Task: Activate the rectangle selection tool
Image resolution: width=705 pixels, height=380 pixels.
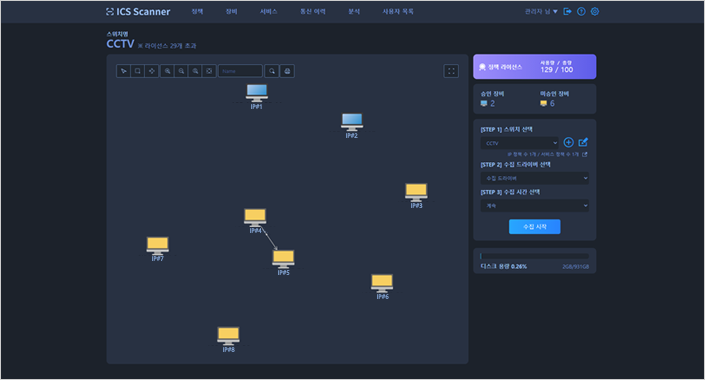Action: tap(138, 71)
